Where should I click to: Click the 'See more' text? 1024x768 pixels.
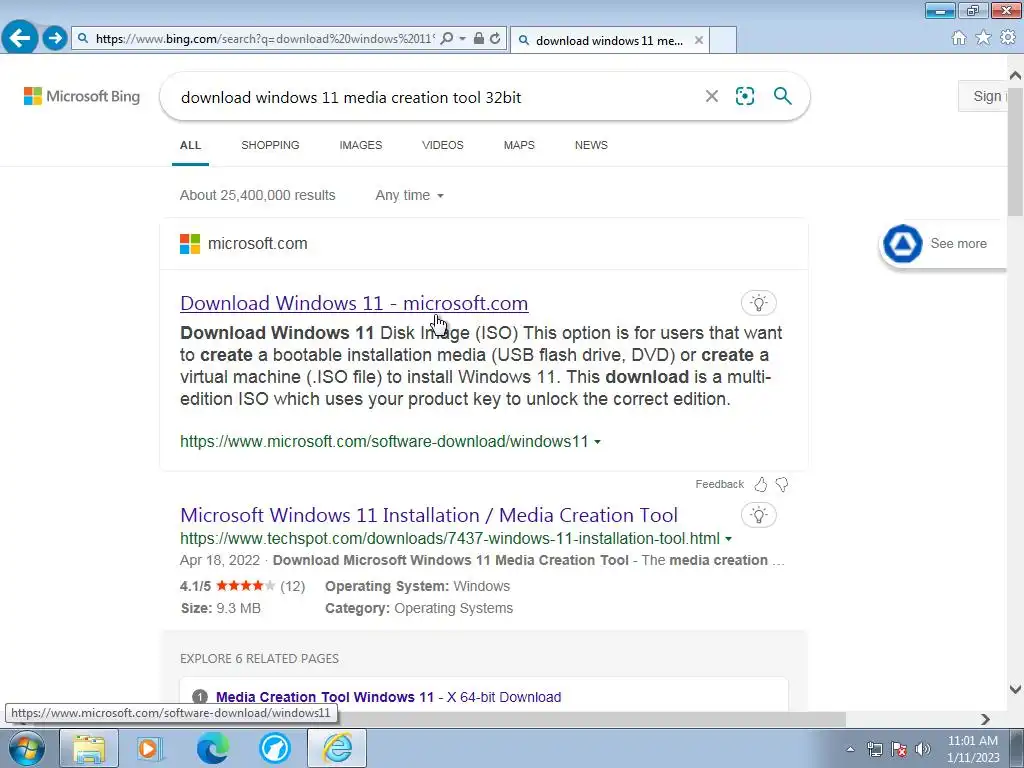958,244
